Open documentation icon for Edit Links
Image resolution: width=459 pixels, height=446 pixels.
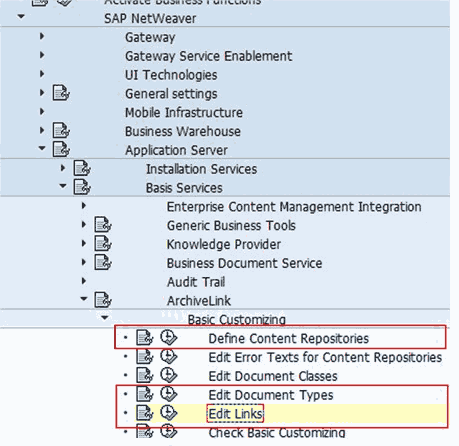tap(145, 413)
